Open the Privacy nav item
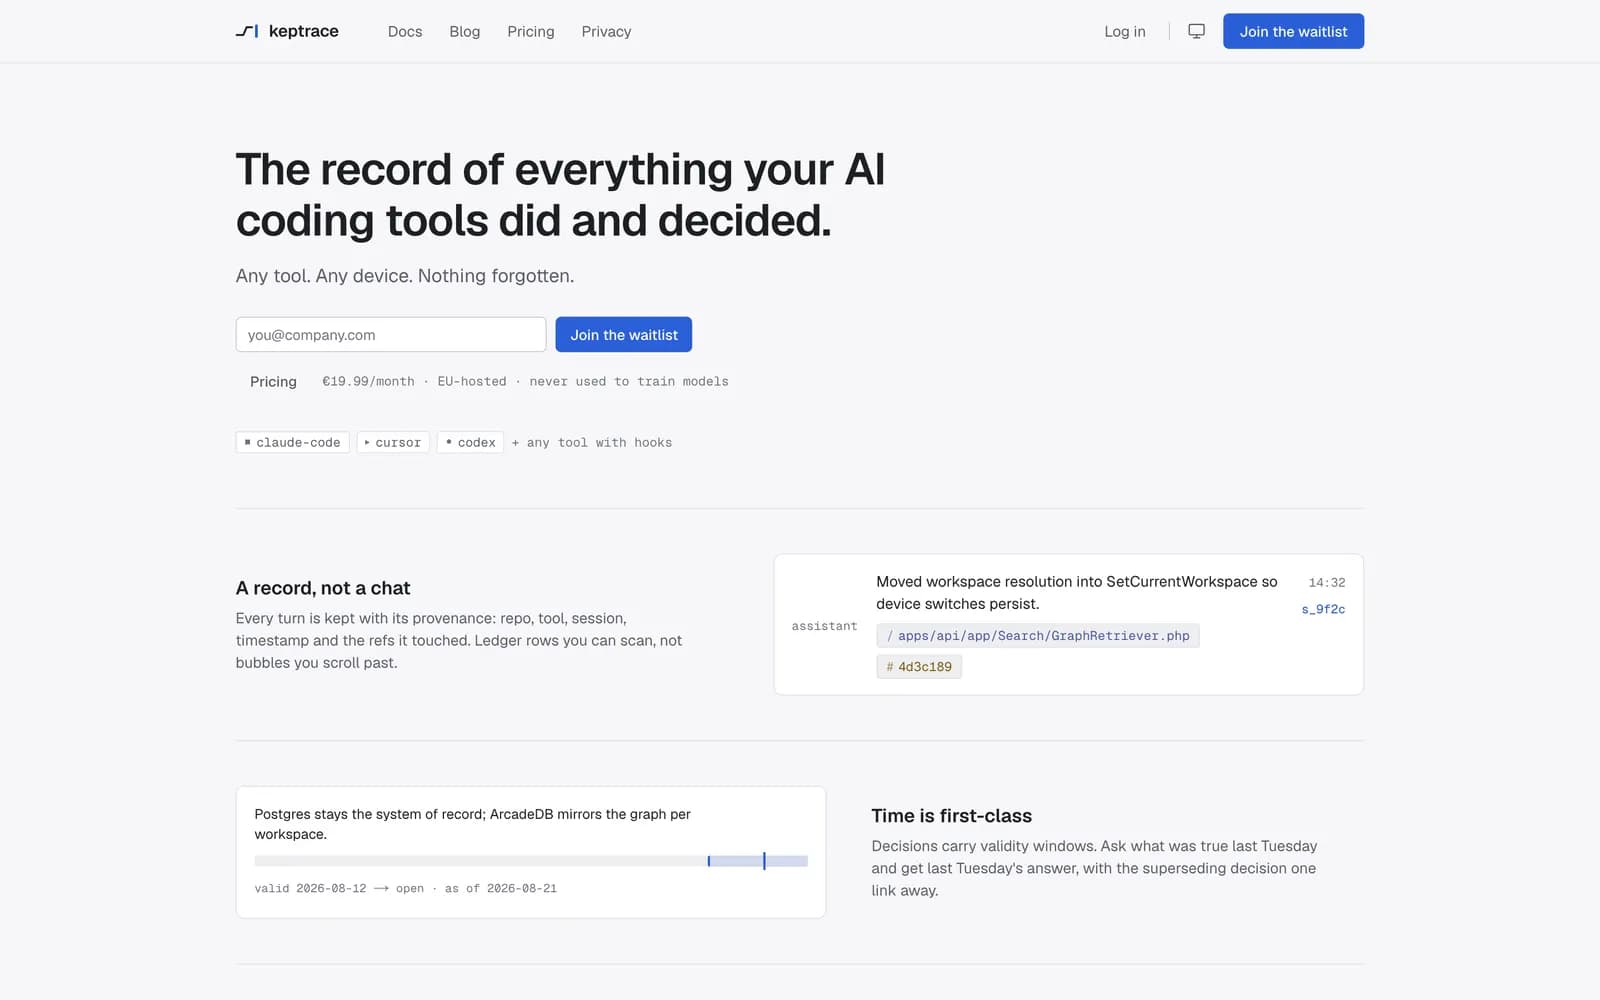The height and width of the screenshot is (1000, 1600). coord(606,31)
